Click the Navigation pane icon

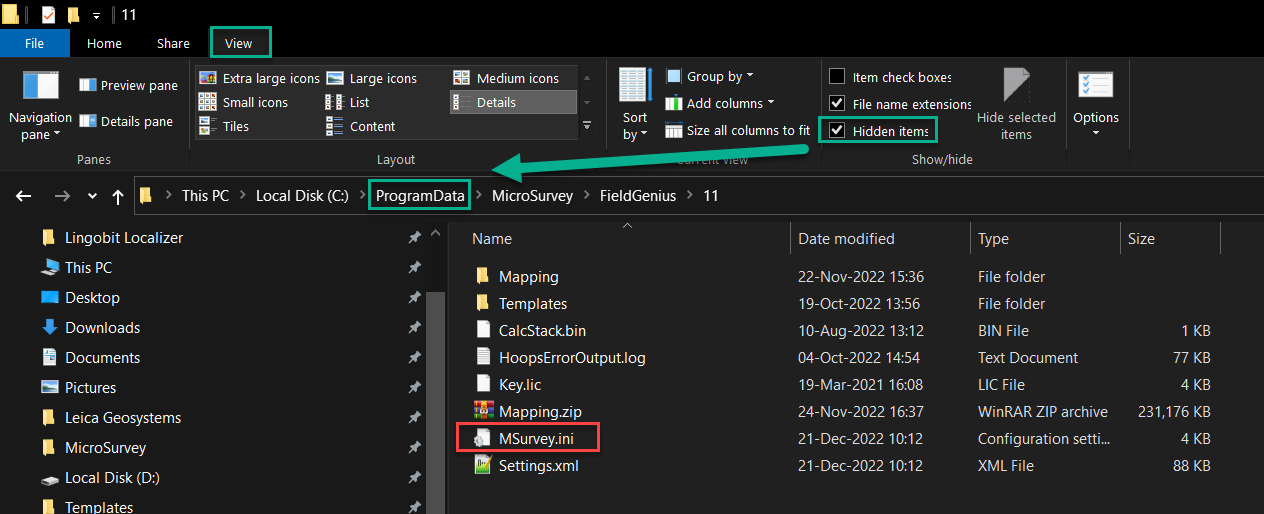pyautogui.click(x=41, y=86)
